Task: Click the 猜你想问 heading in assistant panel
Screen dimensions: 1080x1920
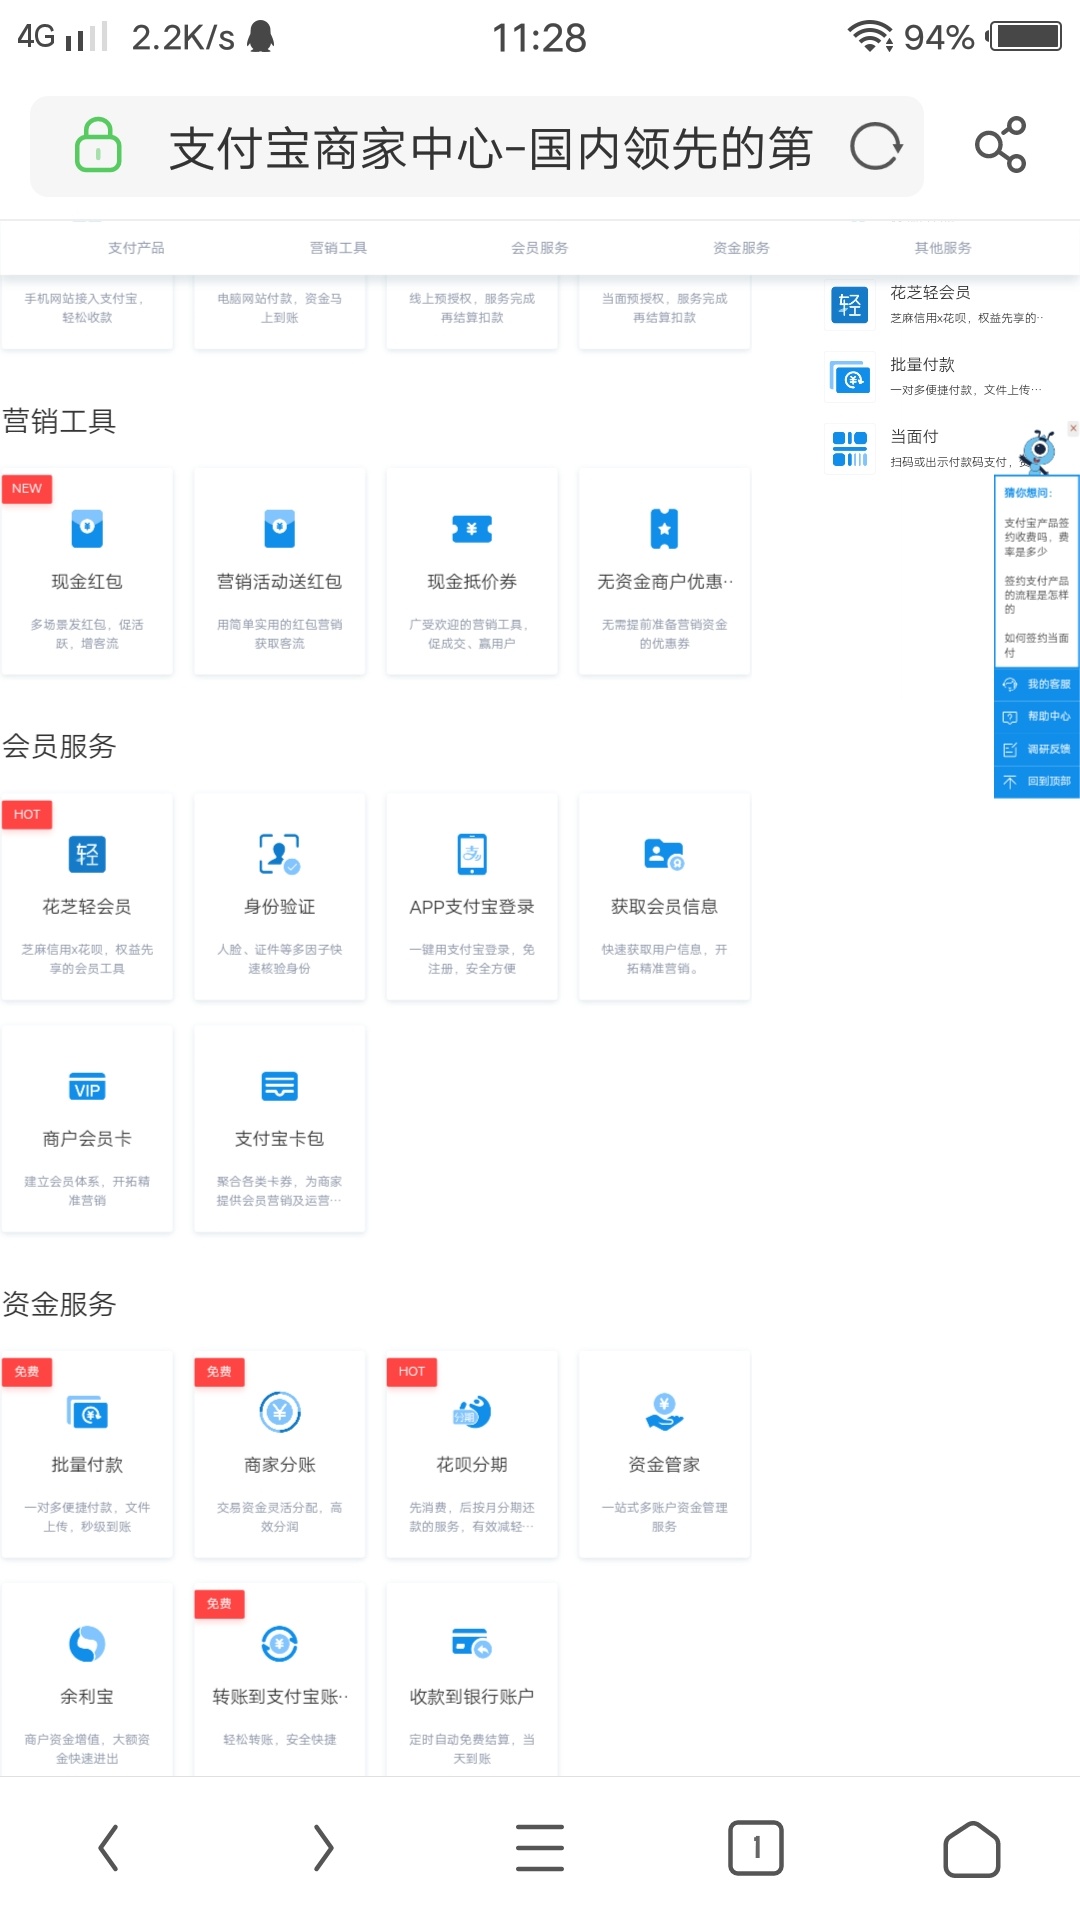Action: (1028, 493)
